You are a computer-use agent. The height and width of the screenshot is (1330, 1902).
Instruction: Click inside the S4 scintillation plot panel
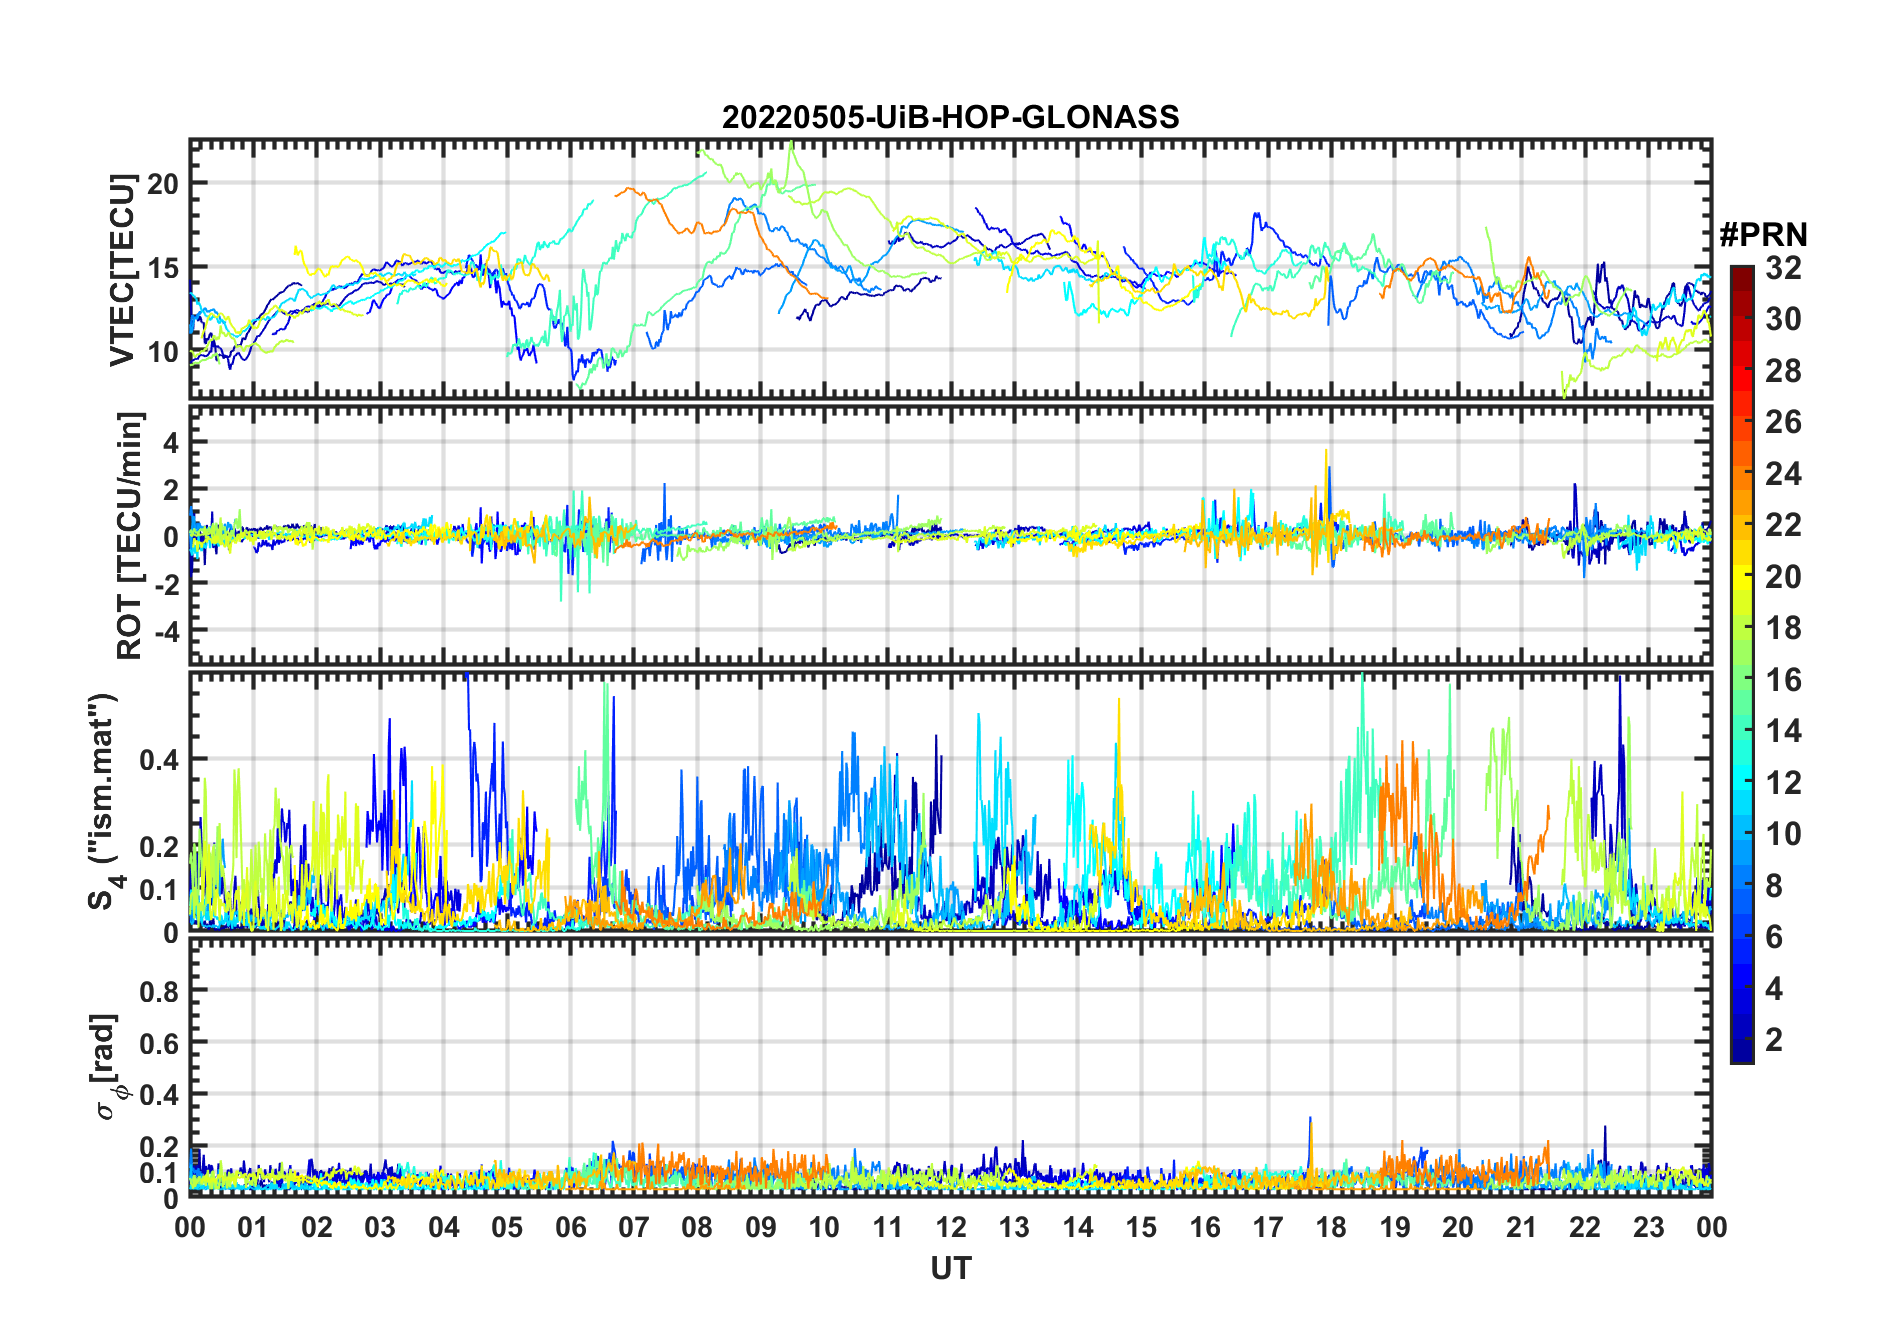[x=951, y=801]
